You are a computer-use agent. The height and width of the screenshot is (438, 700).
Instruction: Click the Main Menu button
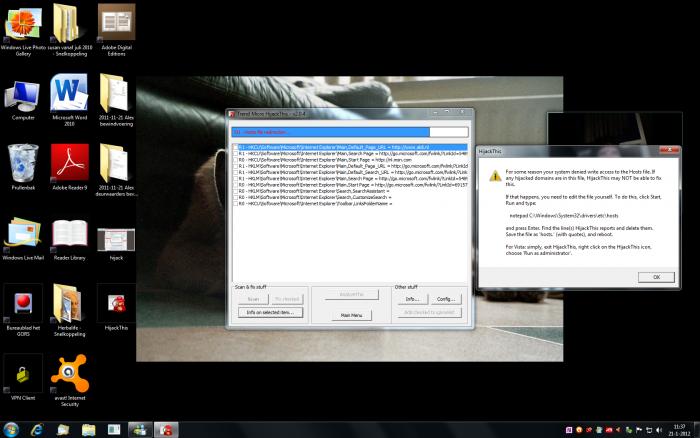point(352,315)
